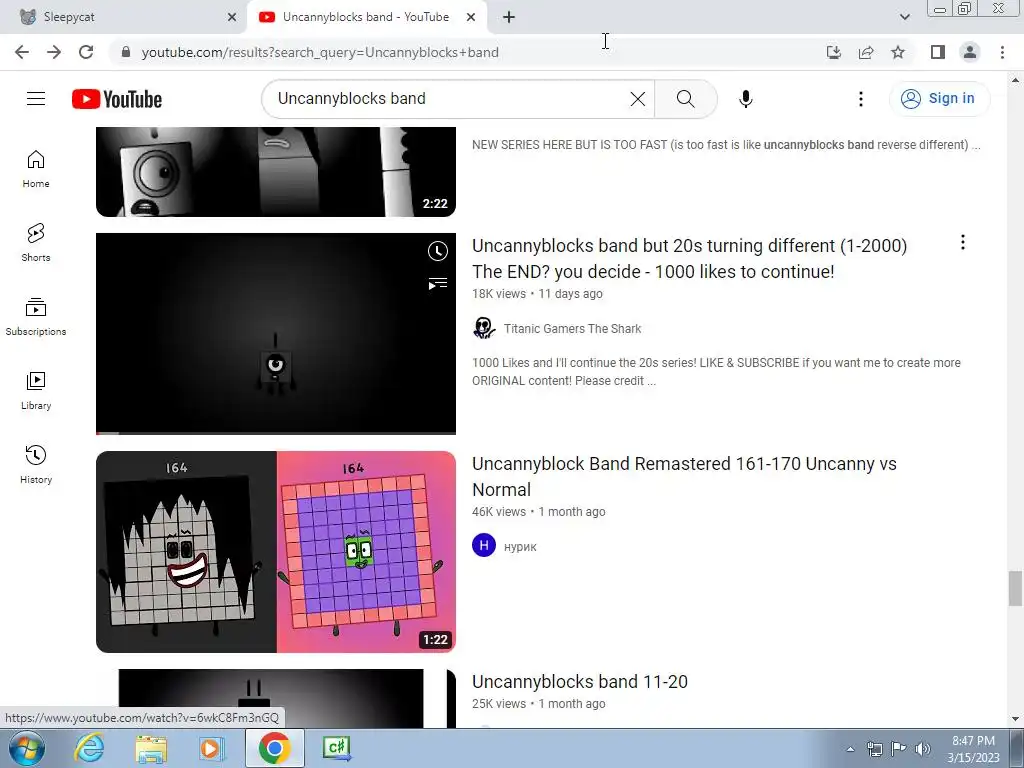Bookmark this page with the star icon
This screenshot has height=768, width=1024.
(898, 52)
